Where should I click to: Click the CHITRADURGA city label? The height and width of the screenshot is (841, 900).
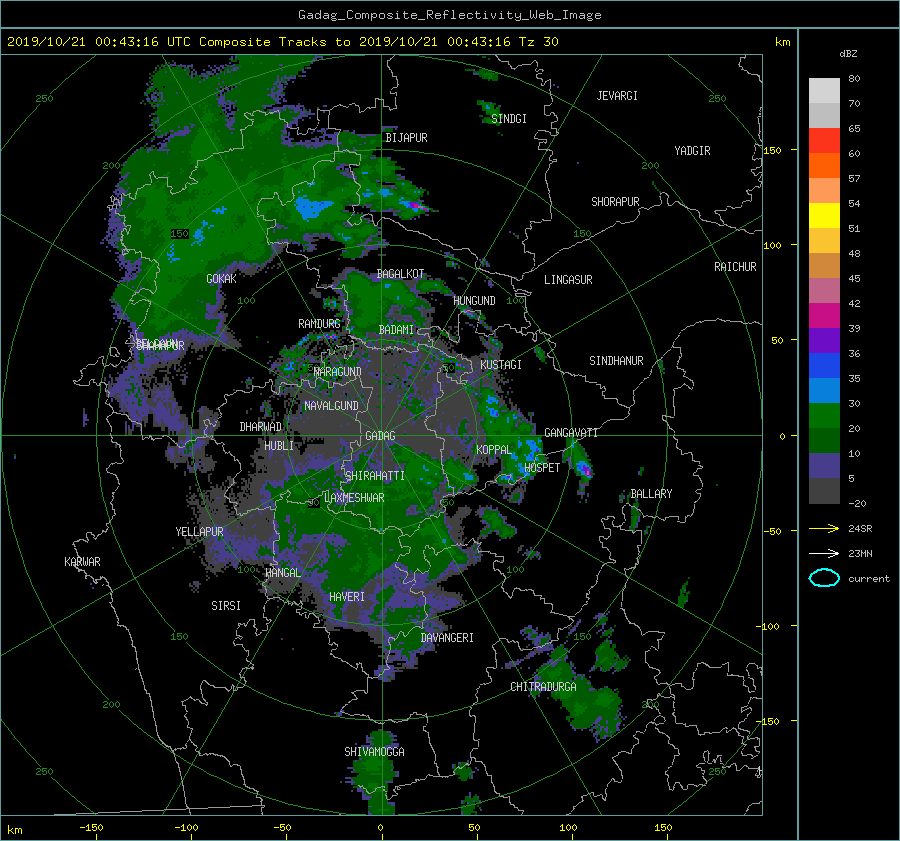tap(544, 687)
